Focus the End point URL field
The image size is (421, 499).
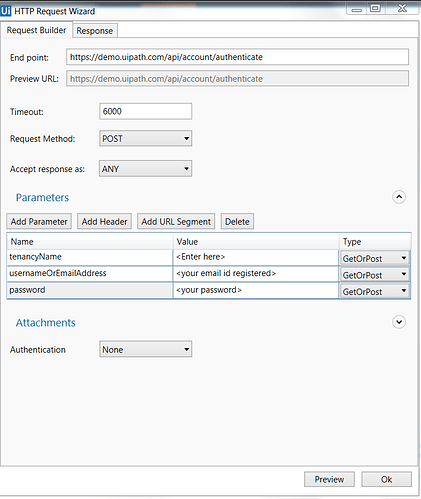click(x=237, y=57)
